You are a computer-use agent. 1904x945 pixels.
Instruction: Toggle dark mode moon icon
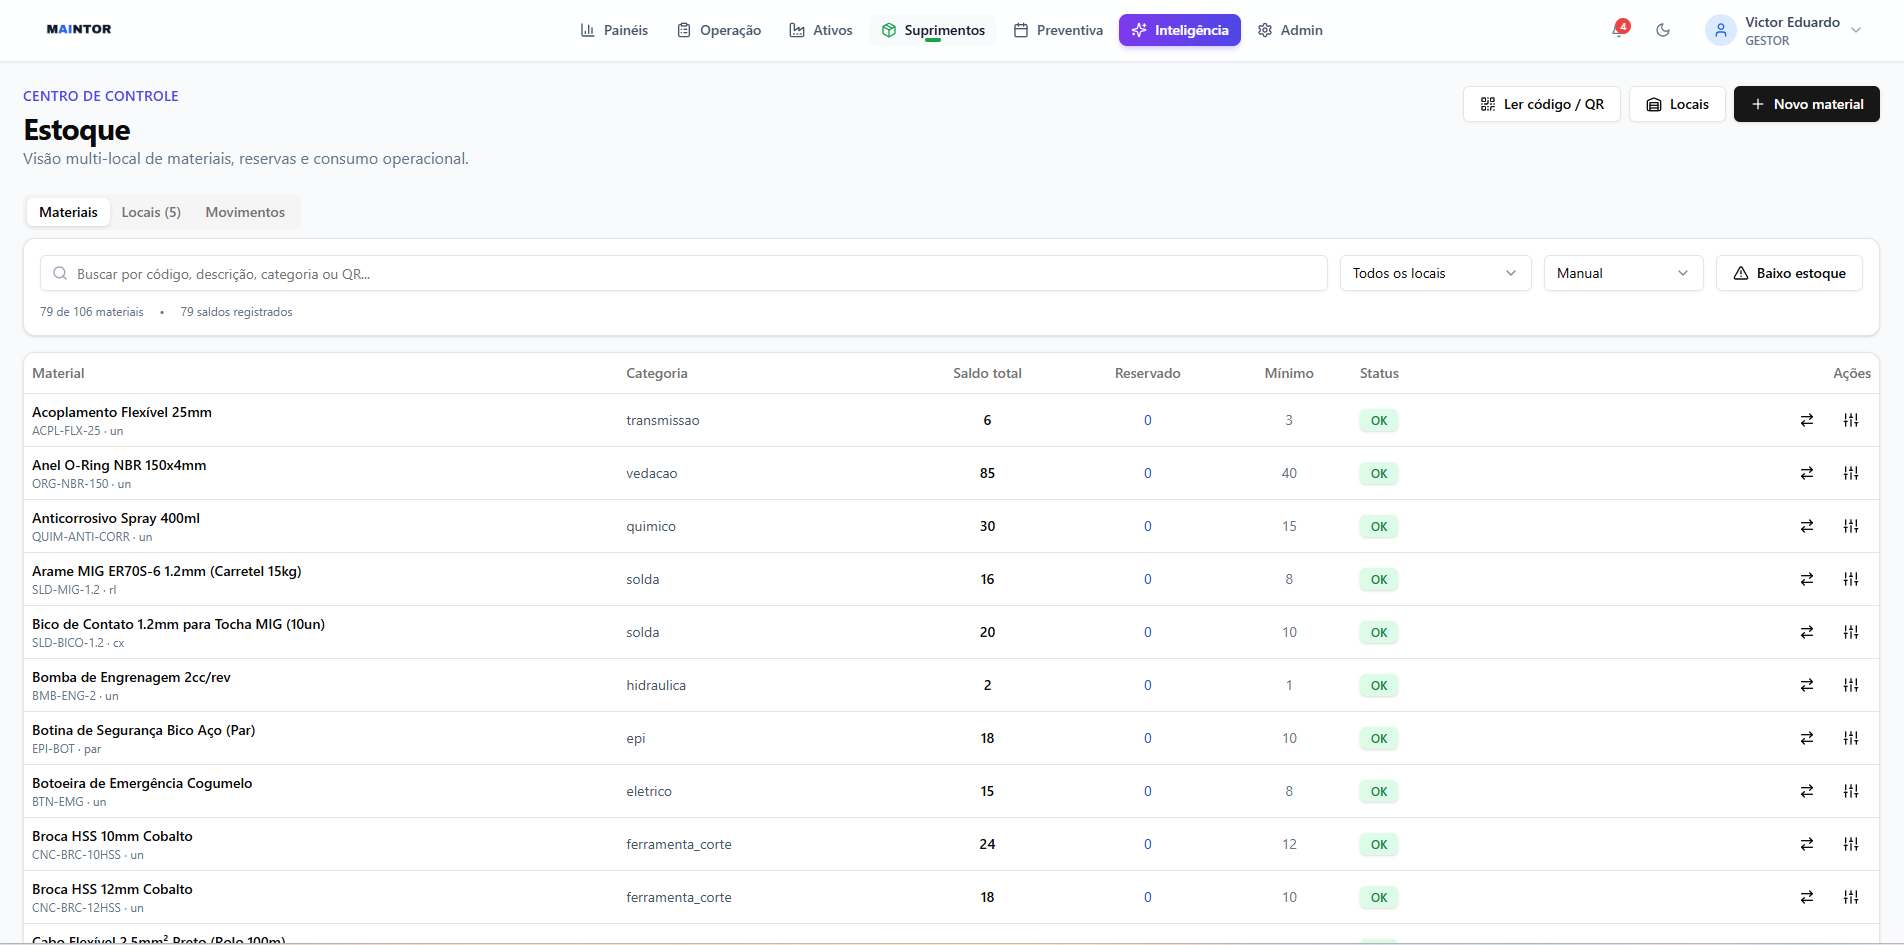tap(1663, 30)
